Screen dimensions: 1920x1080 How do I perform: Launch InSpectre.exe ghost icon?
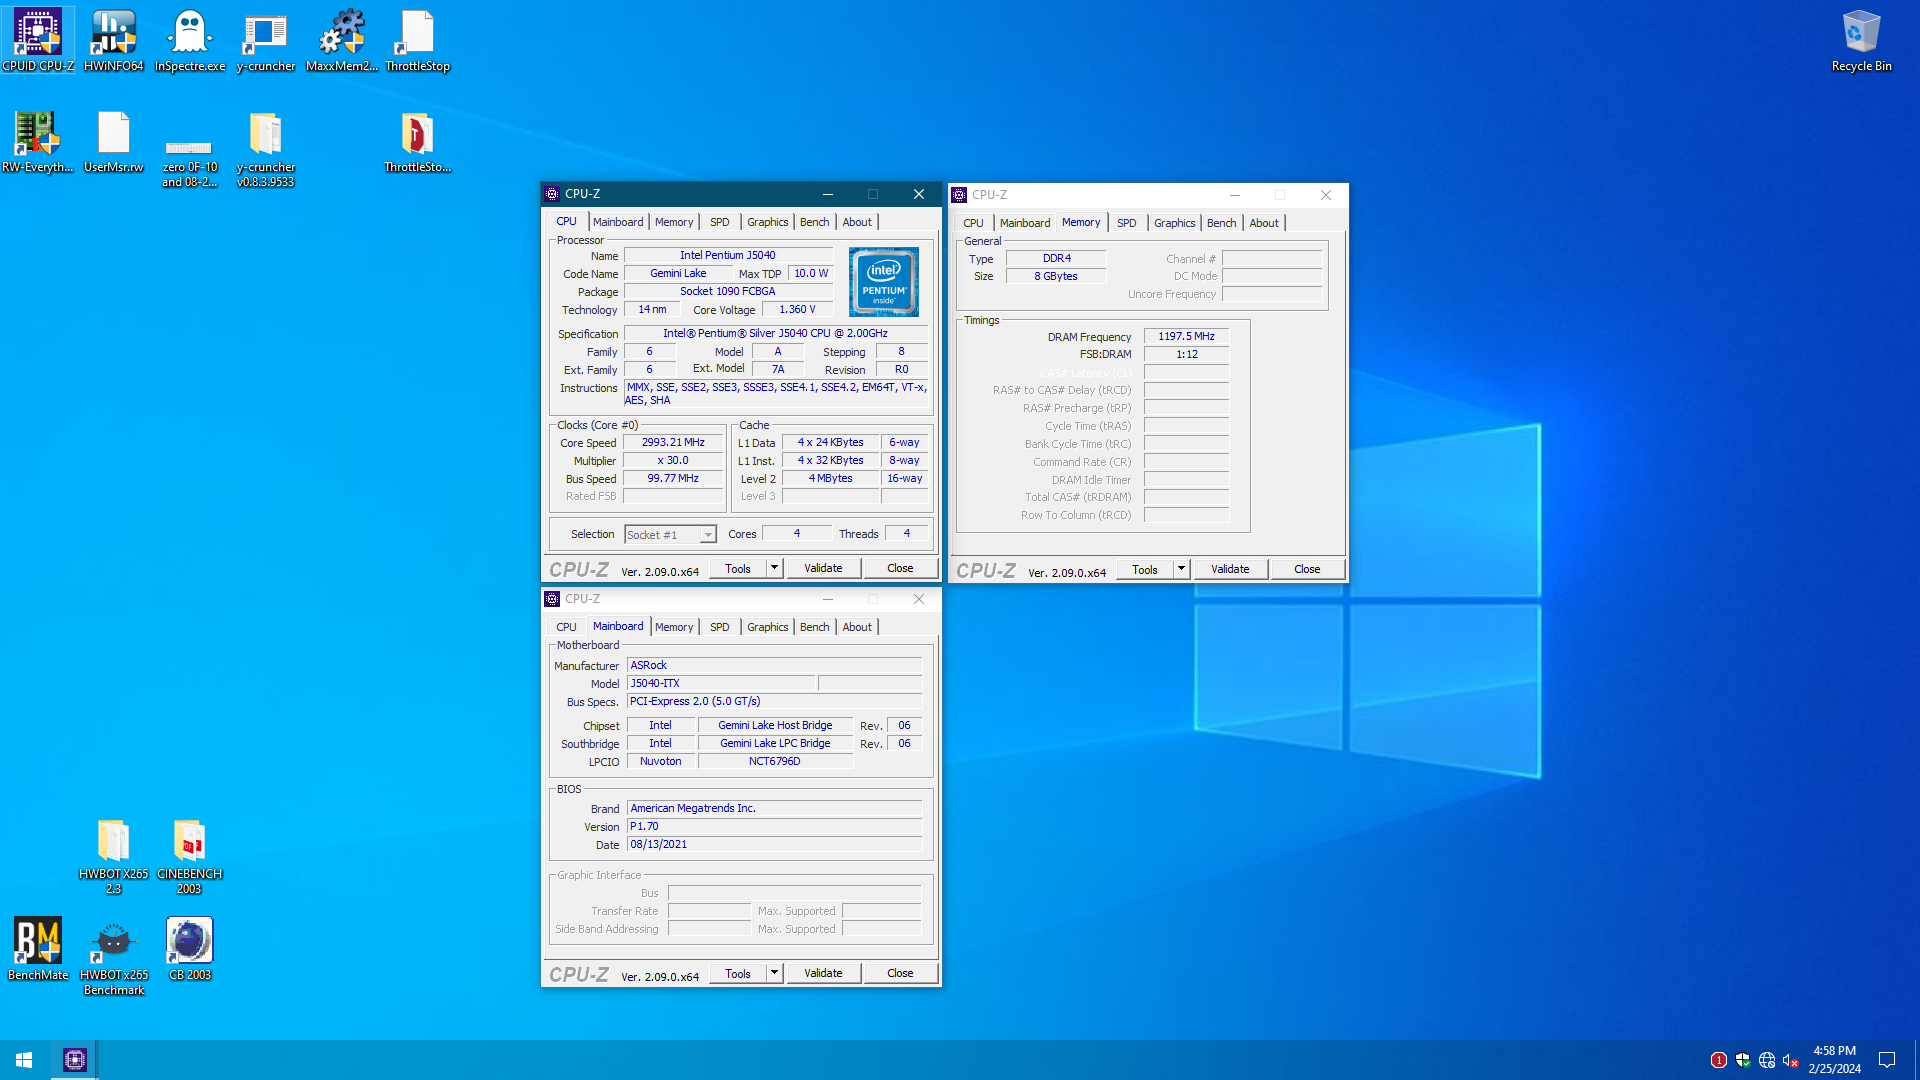click(x=190, y=41)
